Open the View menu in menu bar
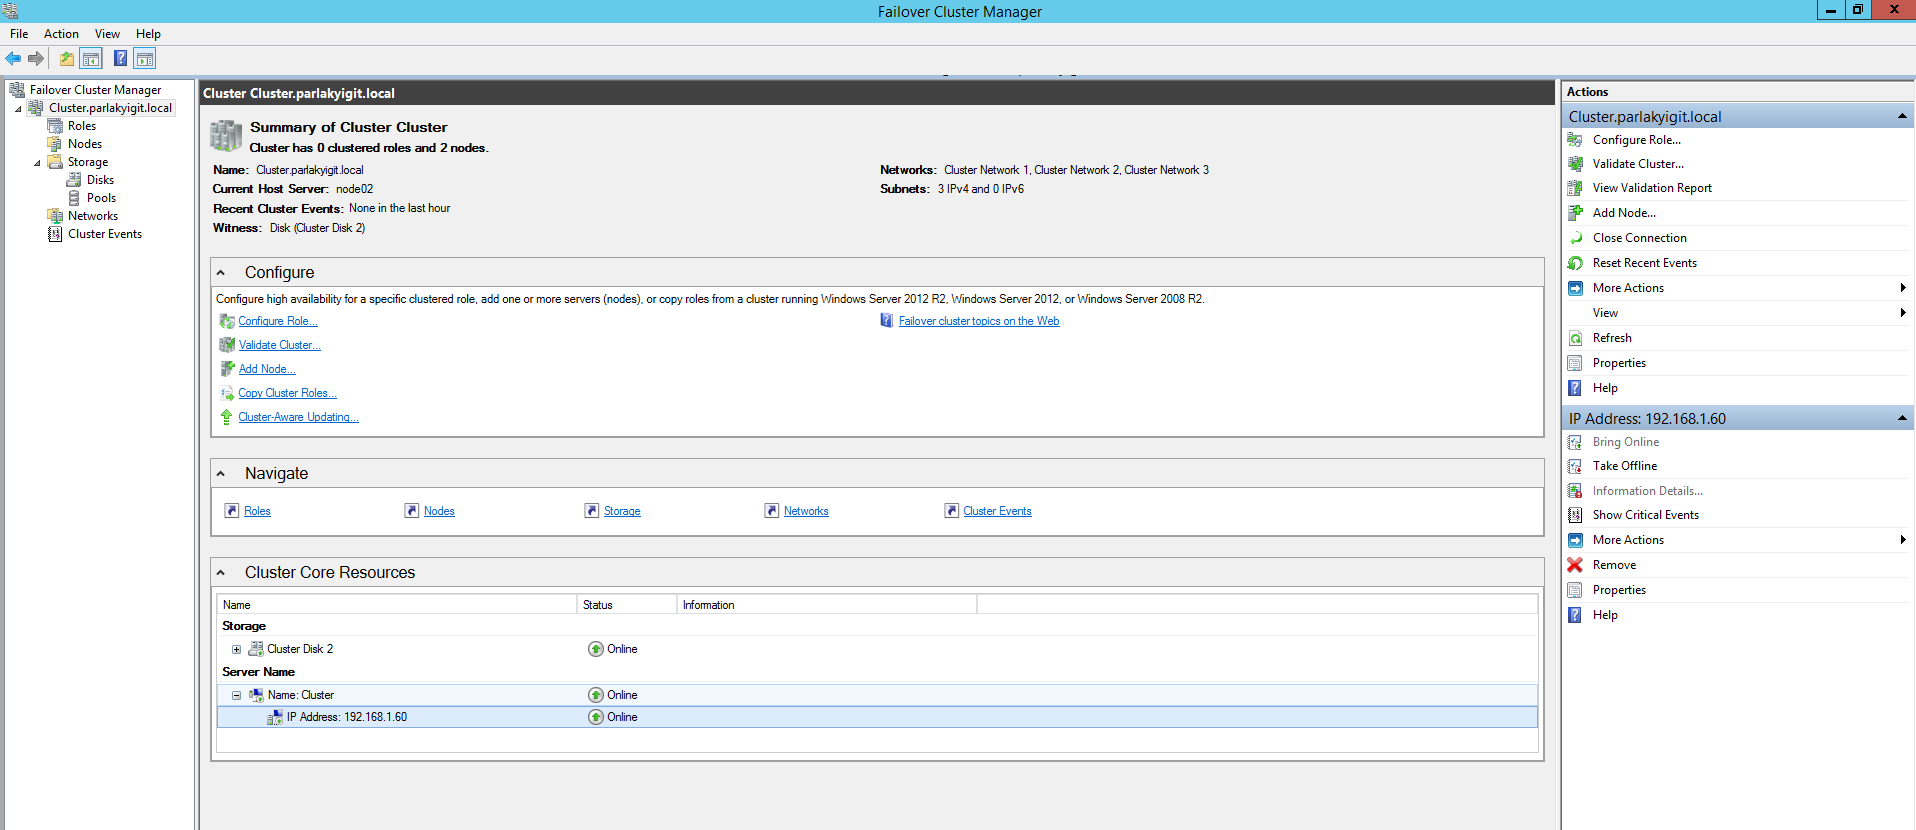 [107, 34]
